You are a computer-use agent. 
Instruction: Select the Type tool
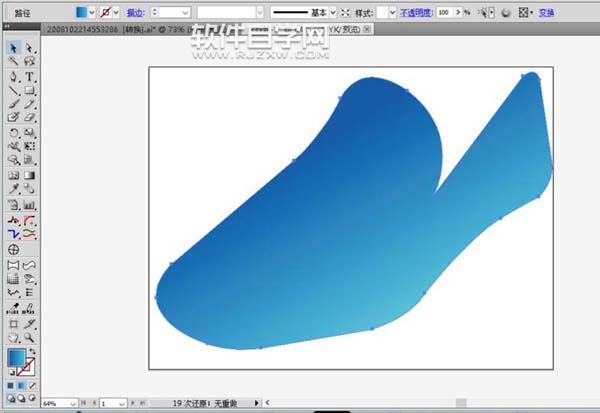point(30,76)
